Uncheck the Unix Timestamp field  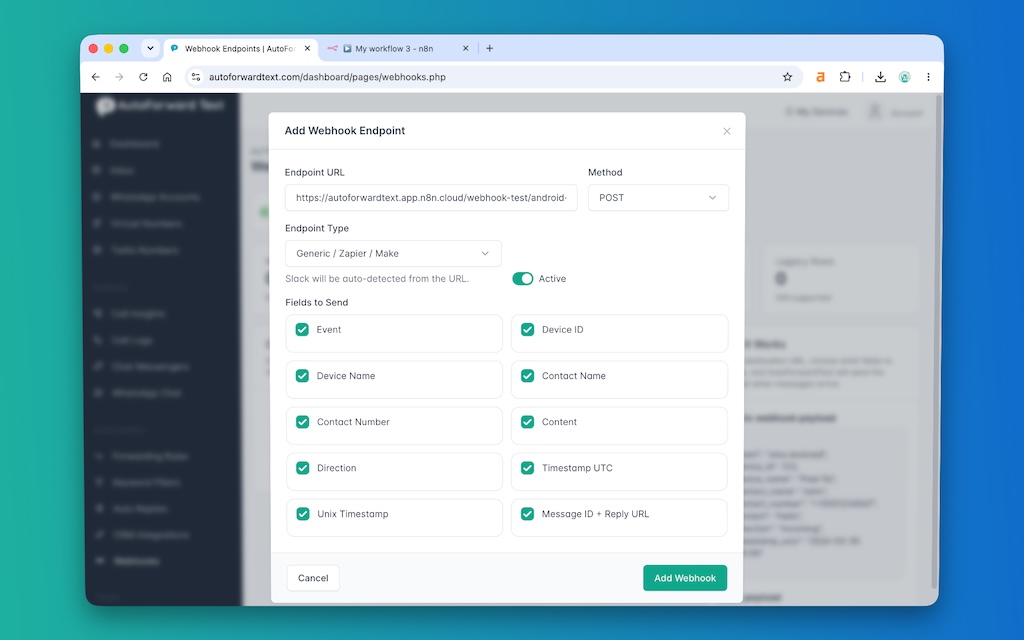coord(302,514)
